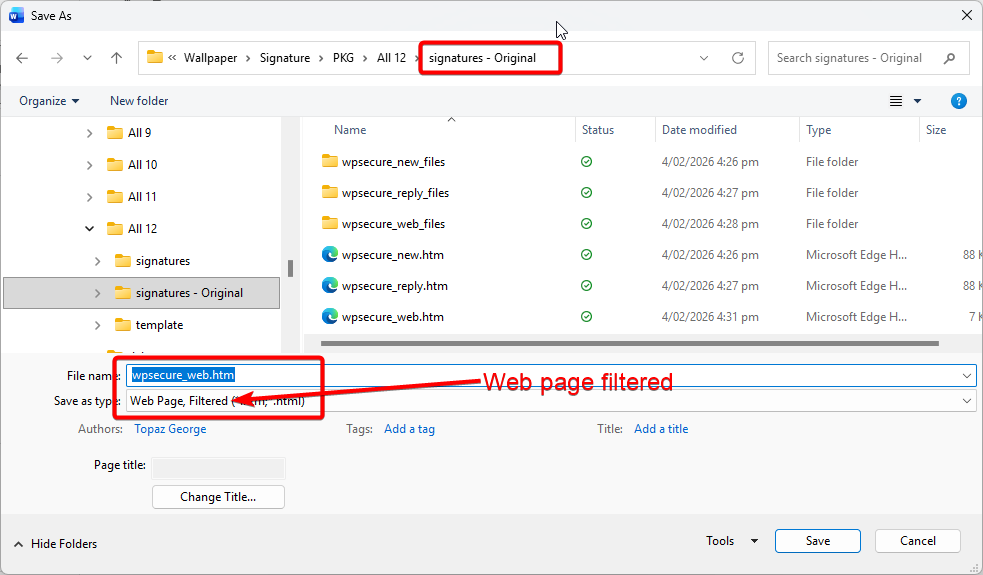Collapse the All 12 tree folder
The height and width of the screenshot is (575, 983).
(90, 229)
